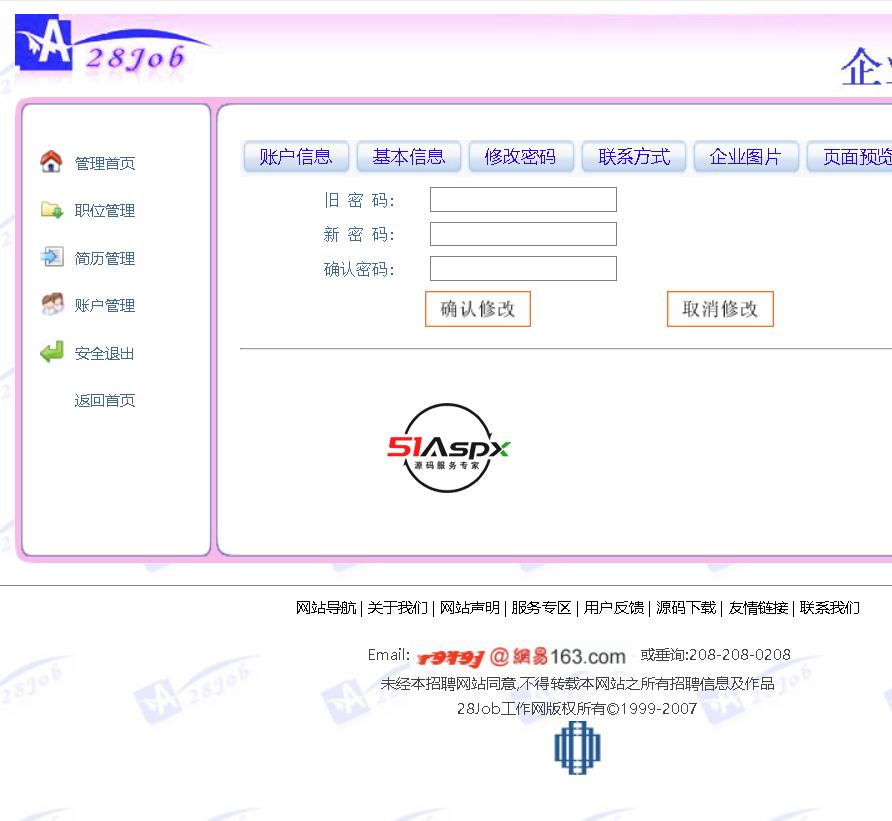Click the 取消修改 button
892x821 pixels.
click(x=720, y=309)
